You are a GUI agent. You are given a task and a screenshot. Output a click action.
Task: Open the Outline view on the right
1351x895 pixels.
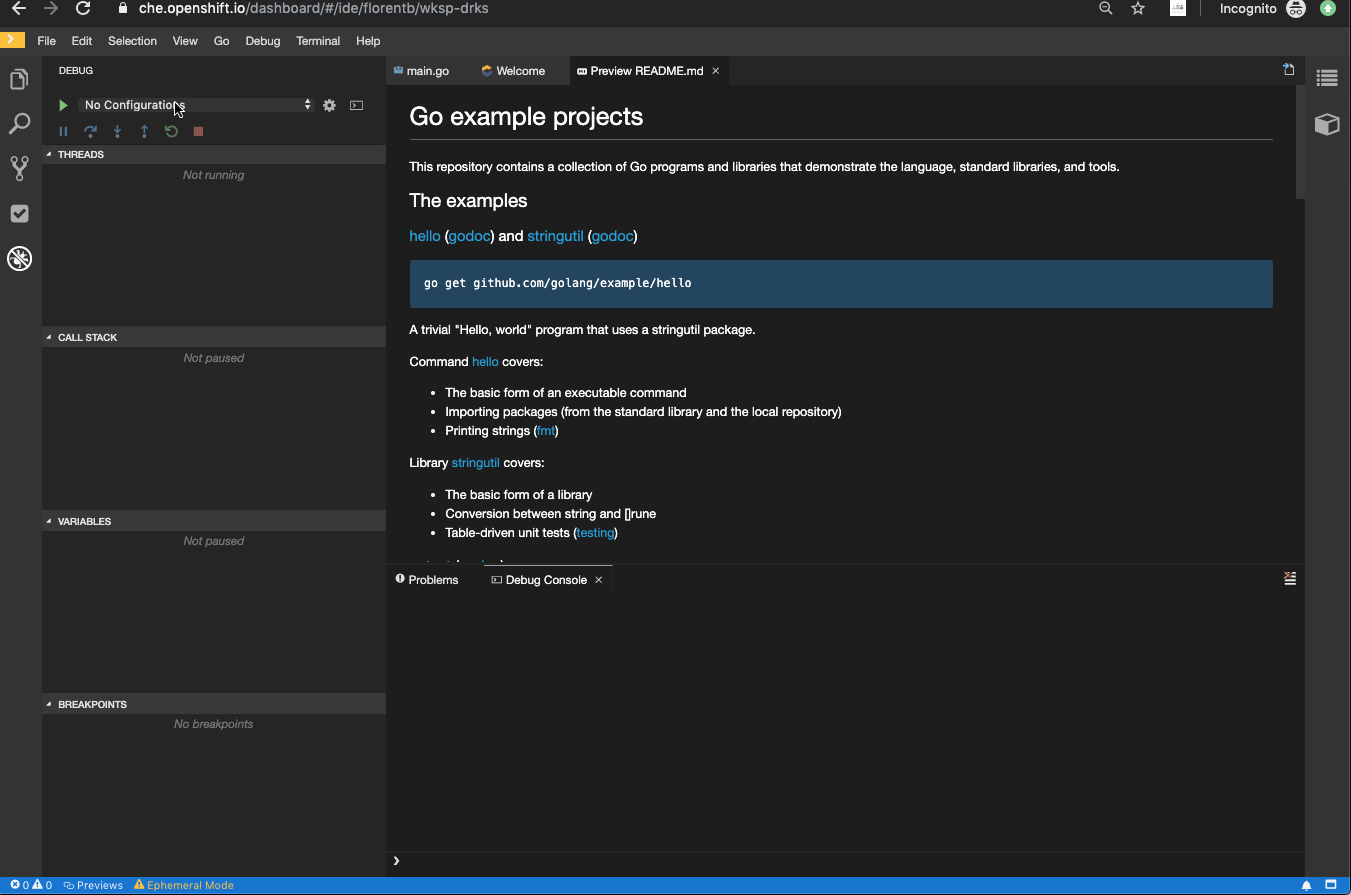(x=1327, y=78)
